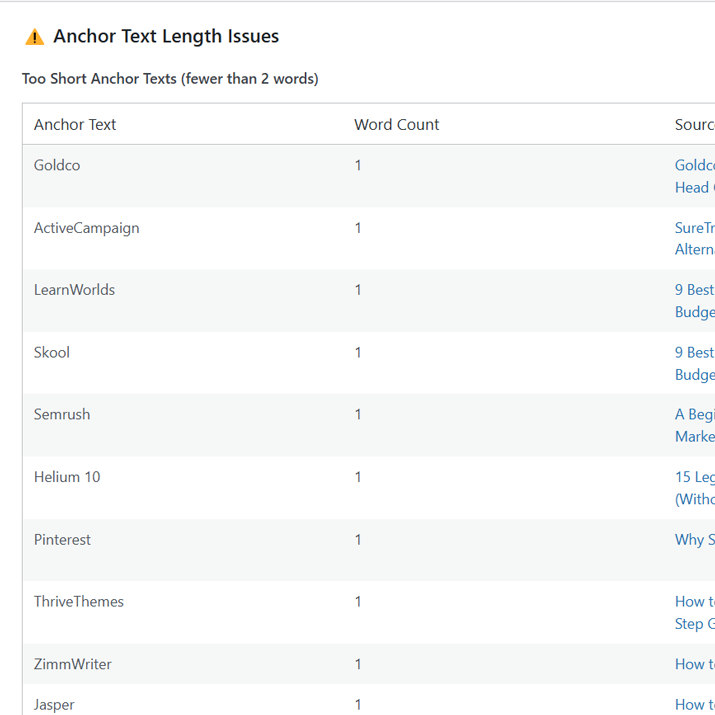Click the word count 1 in ThriveThemes row
Viewport: 715px width, 715px height.
pyautogui.click(x=358, y=602)
